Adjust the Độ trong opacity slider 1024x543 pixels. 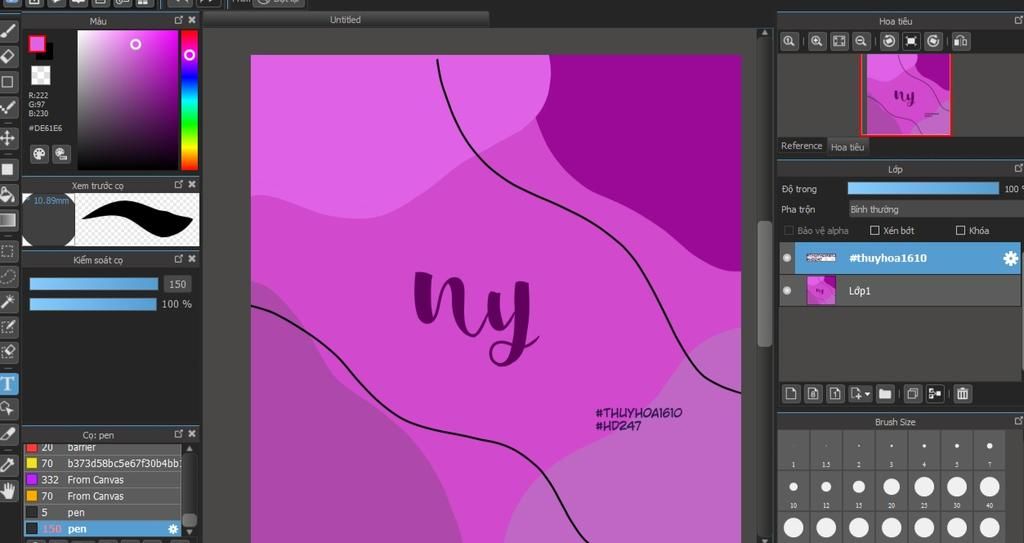pos(923,188)
